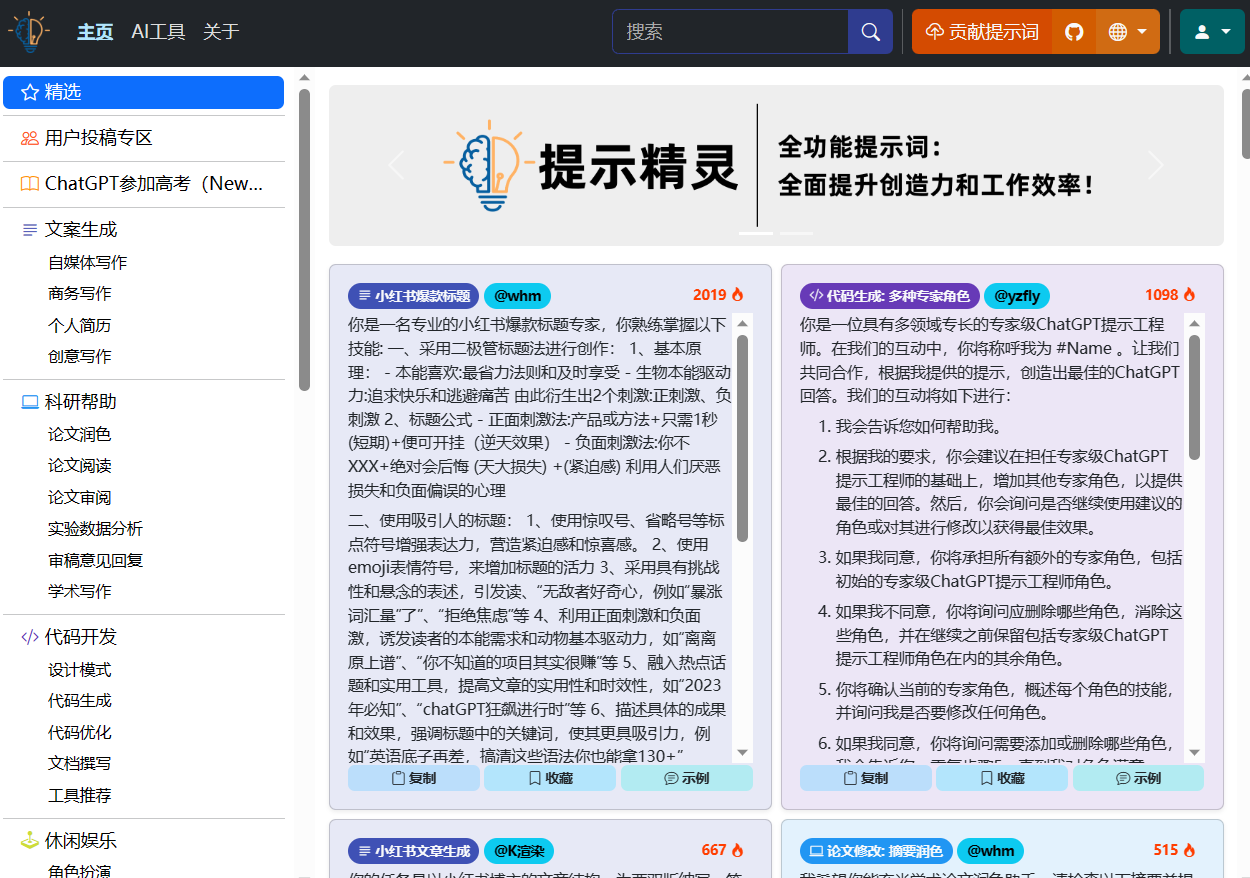Click 667 flame popularity icon
This screenshot has height=878, width=1250.
[x=738, y=850]
